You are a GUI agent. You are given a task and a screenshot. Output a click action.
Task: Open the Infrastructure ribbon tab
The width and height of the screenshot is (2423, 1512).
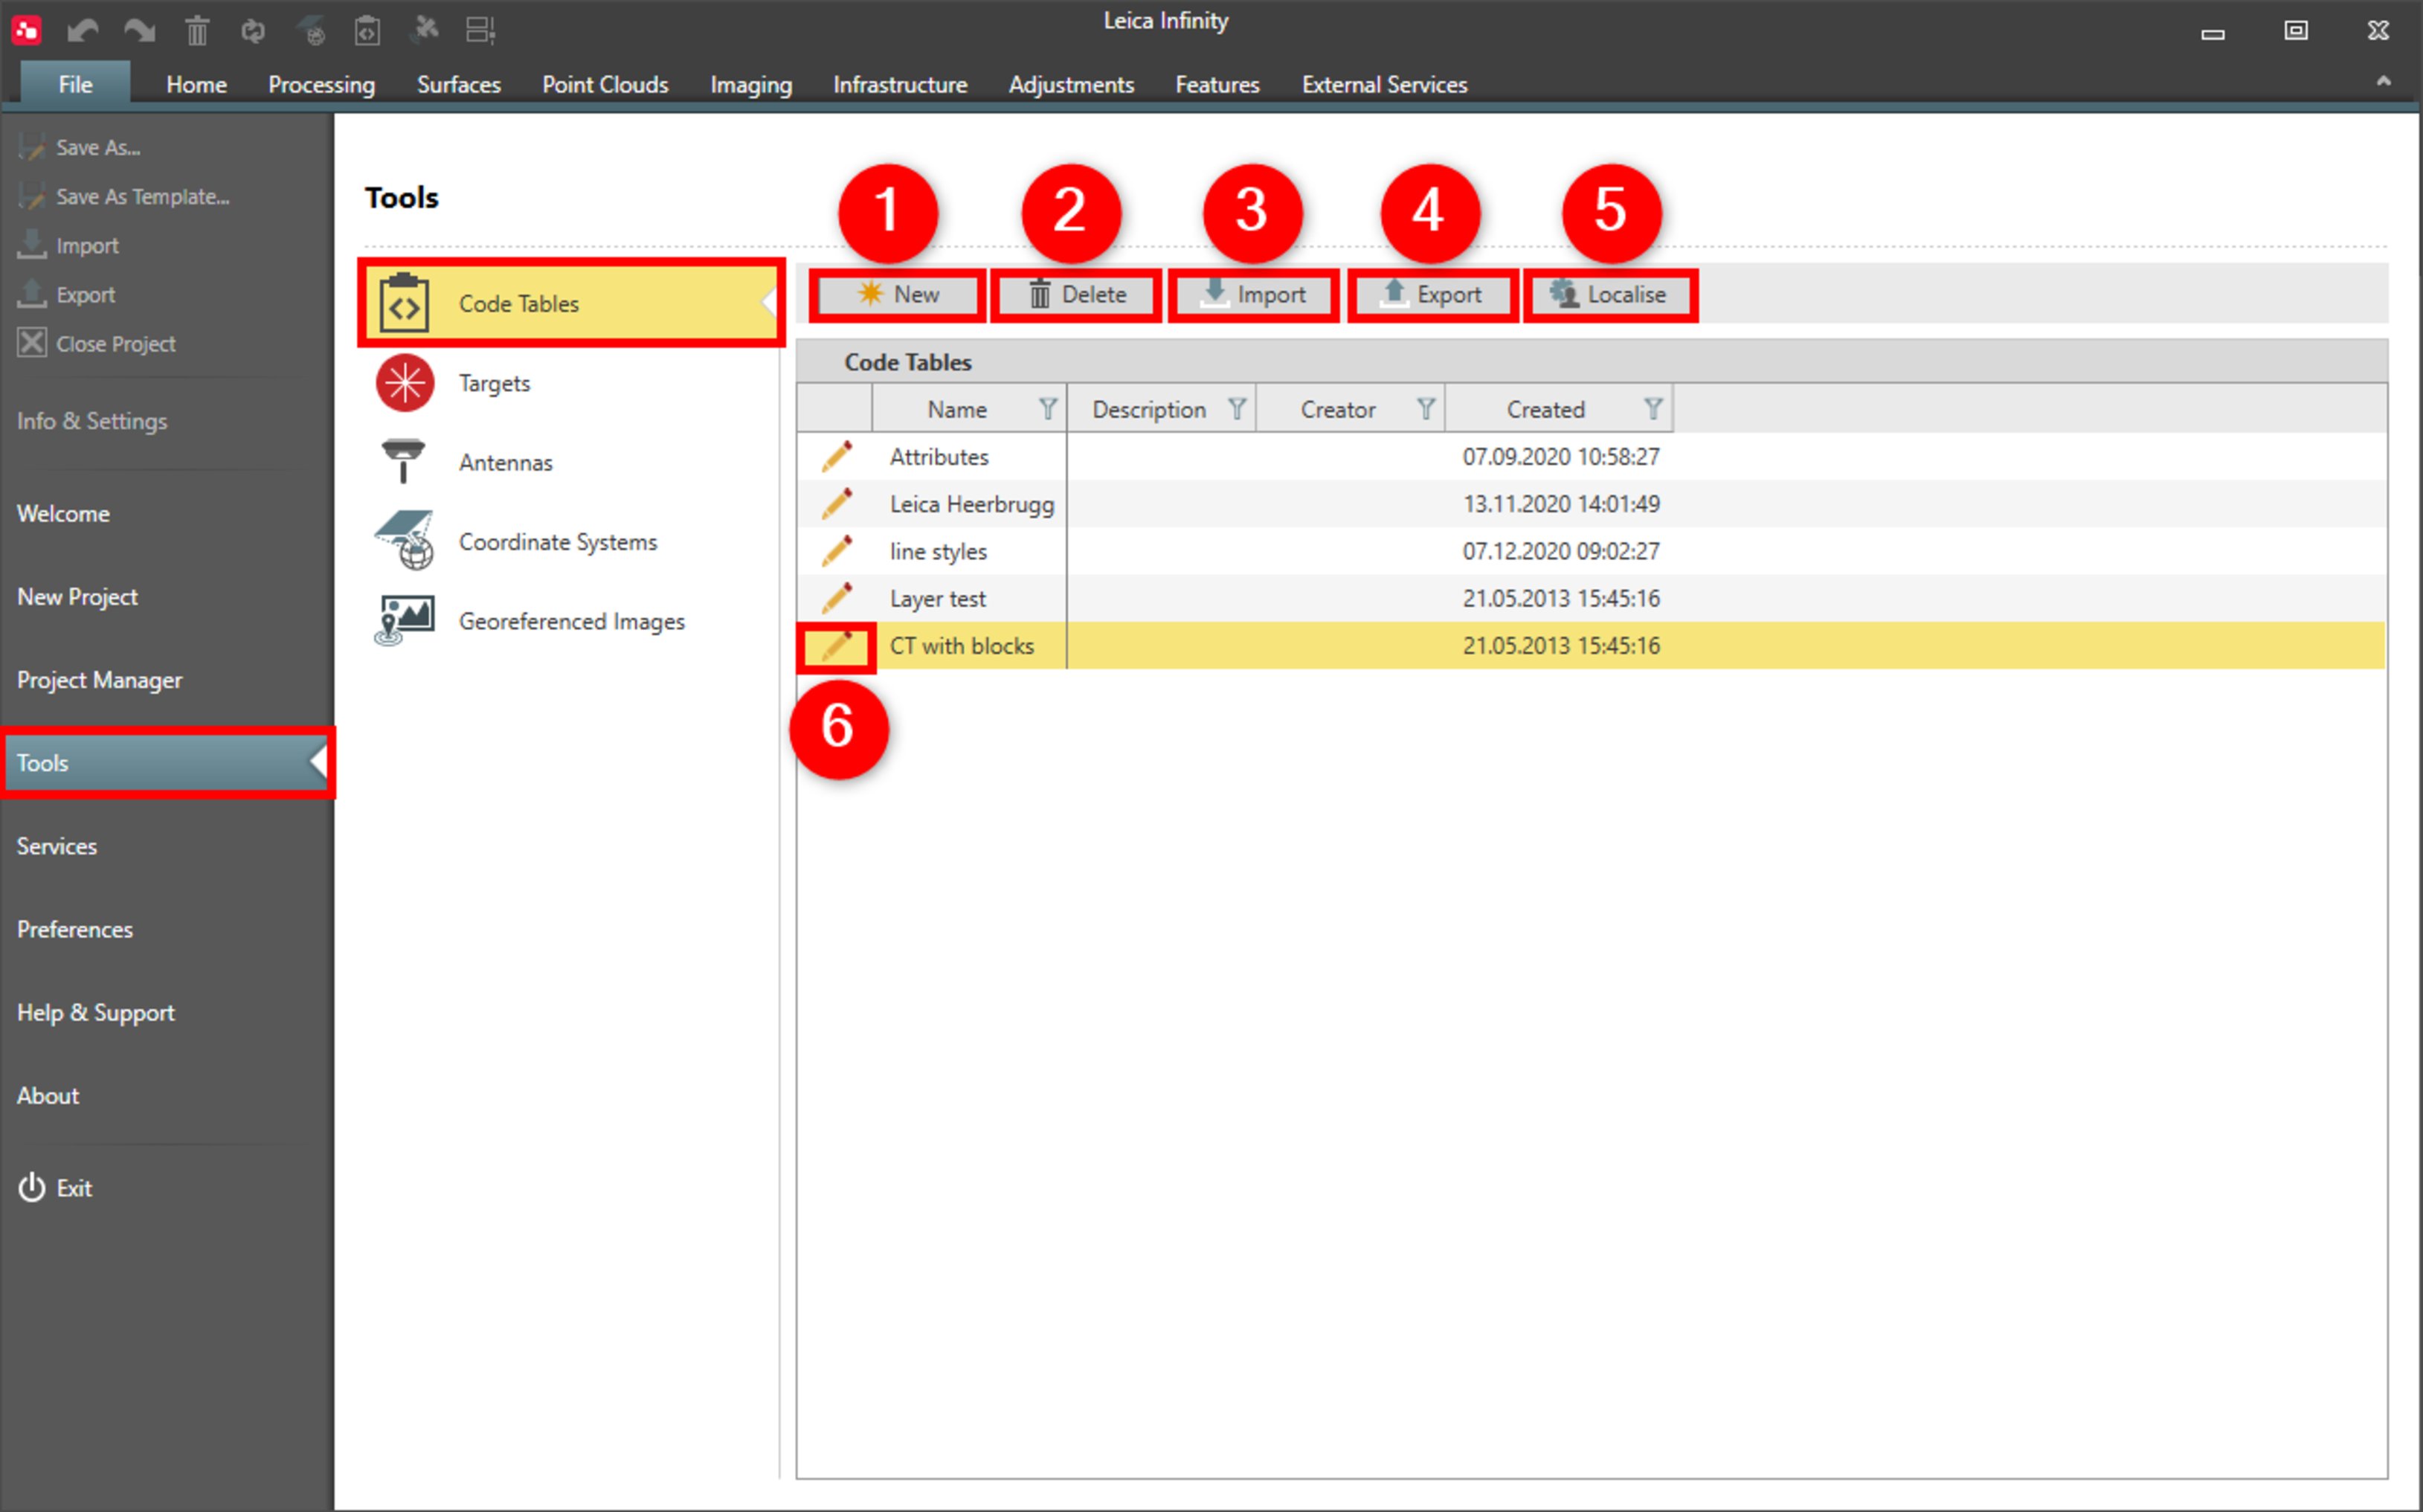click(x=900, y=84)
